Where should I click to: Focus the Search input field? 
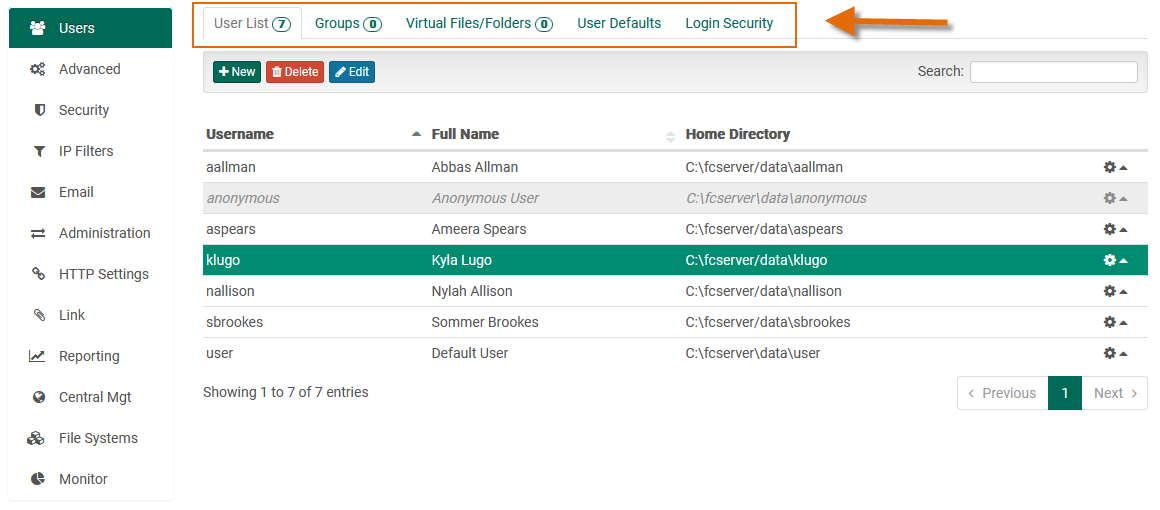pos(1053,72)
